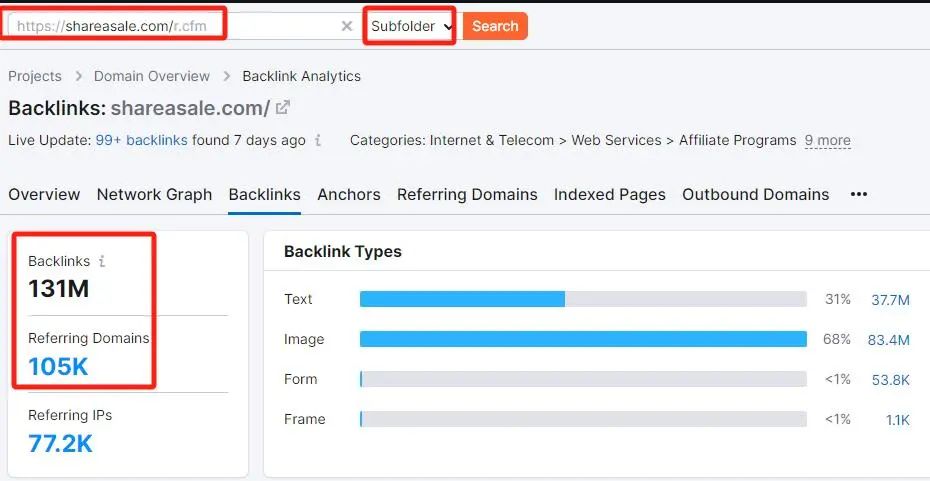Expand the '9 more' categories list
The image size is (930, 481).
coord(827,141)
